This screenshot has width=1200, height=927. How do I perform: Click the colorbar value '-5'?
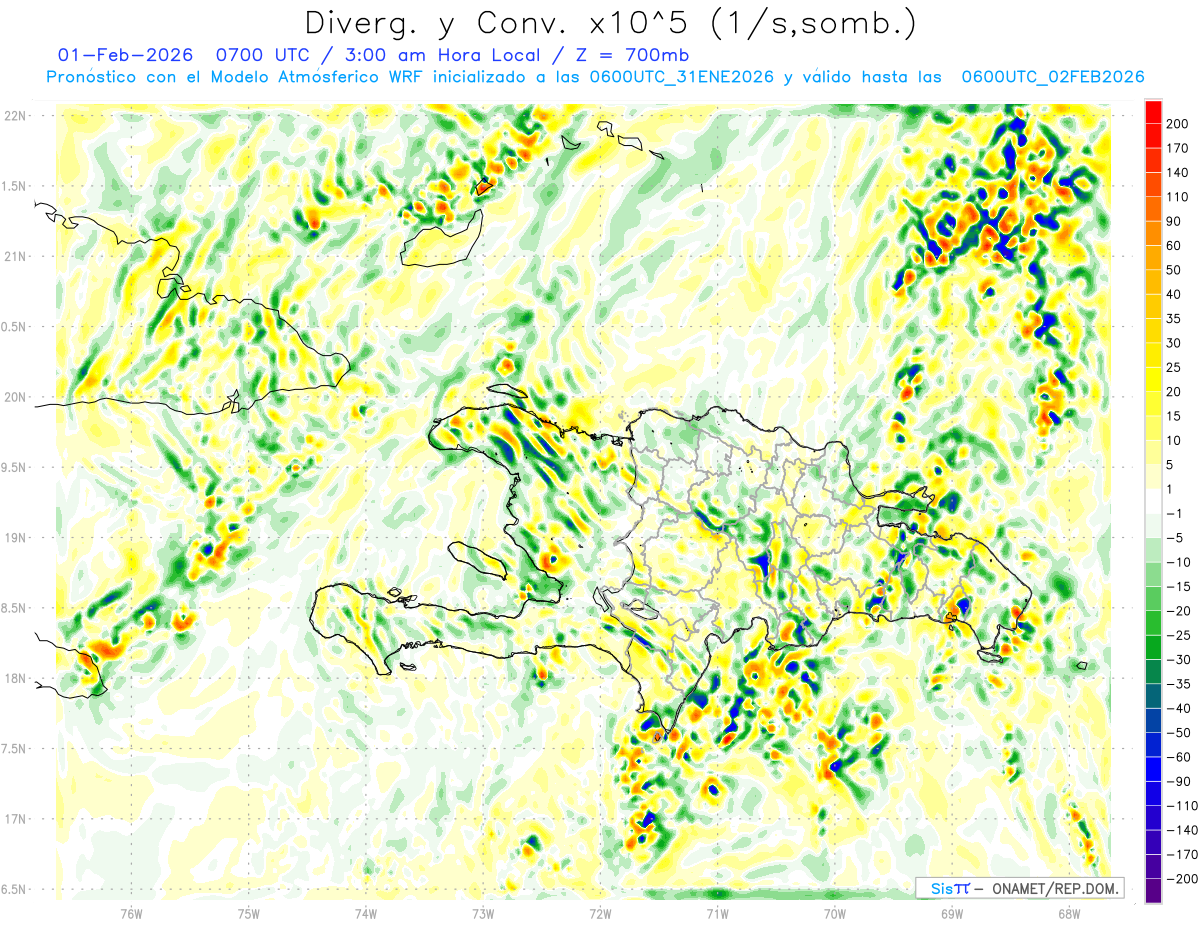pyautogui.click(x=1177, y=538)
